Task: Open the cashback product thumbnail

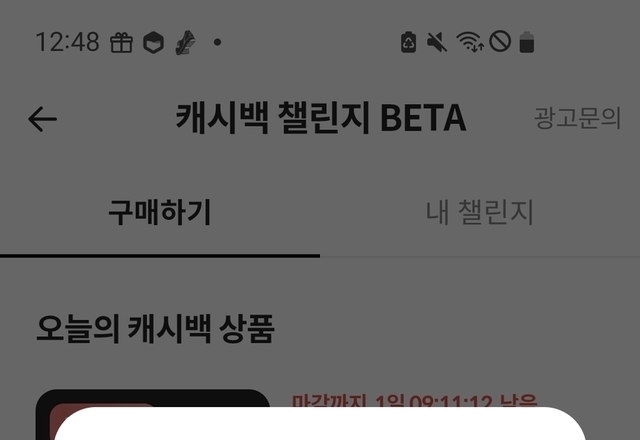Action: pos(153,414)
